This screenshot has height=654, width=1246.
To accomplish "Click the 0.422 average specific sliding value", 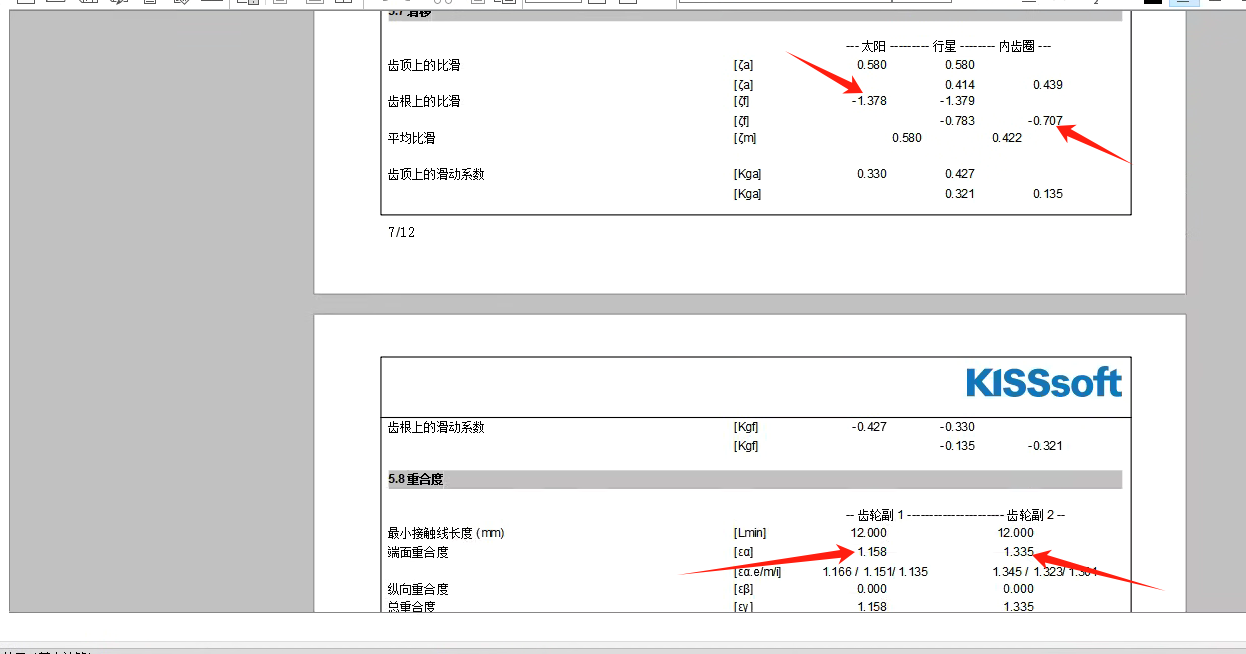I will (1006, 138).
